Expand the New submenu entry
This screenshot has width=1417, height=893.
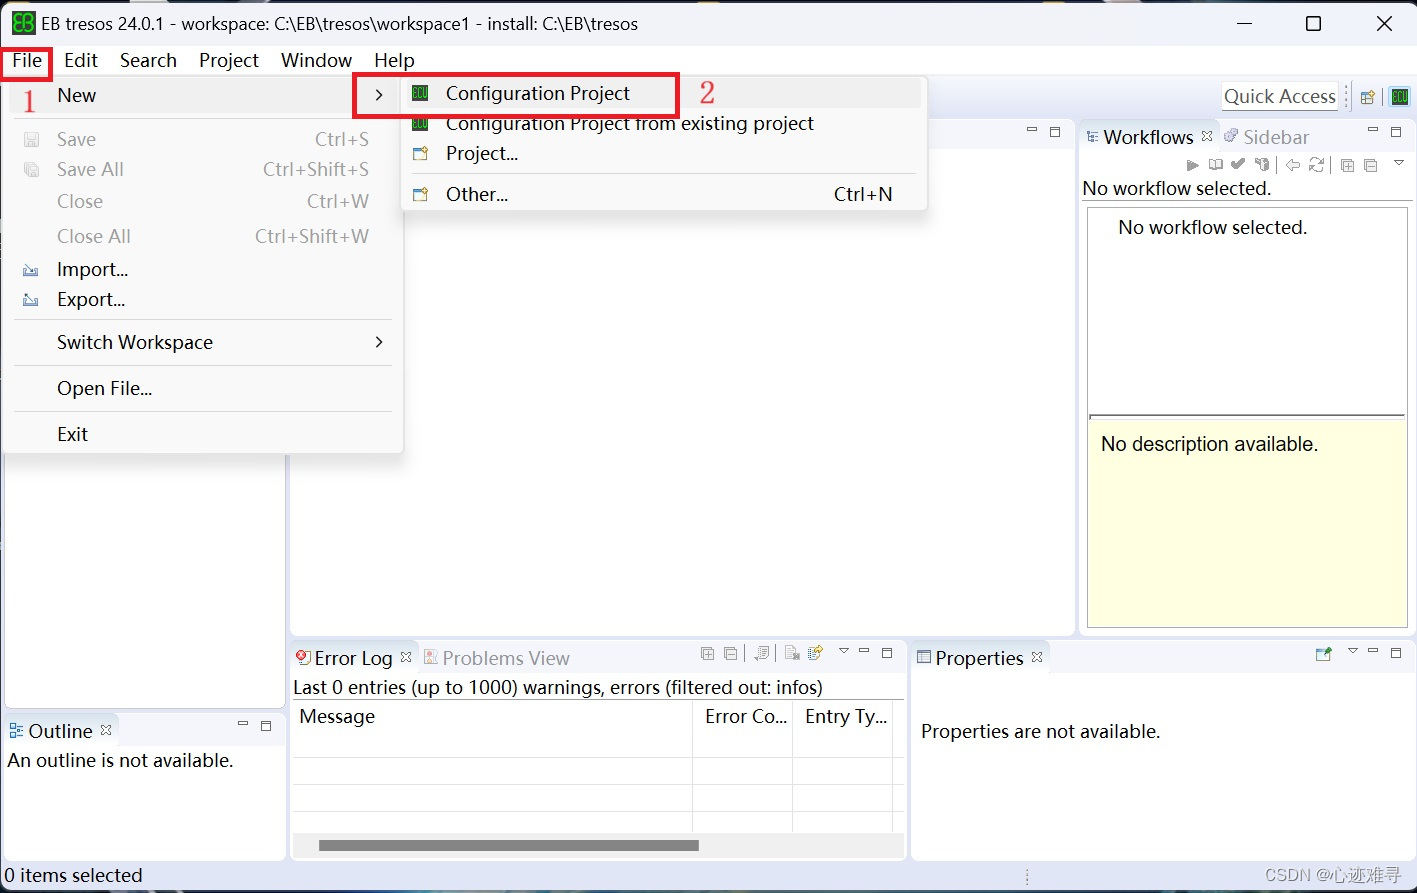(x=206, y=95)
